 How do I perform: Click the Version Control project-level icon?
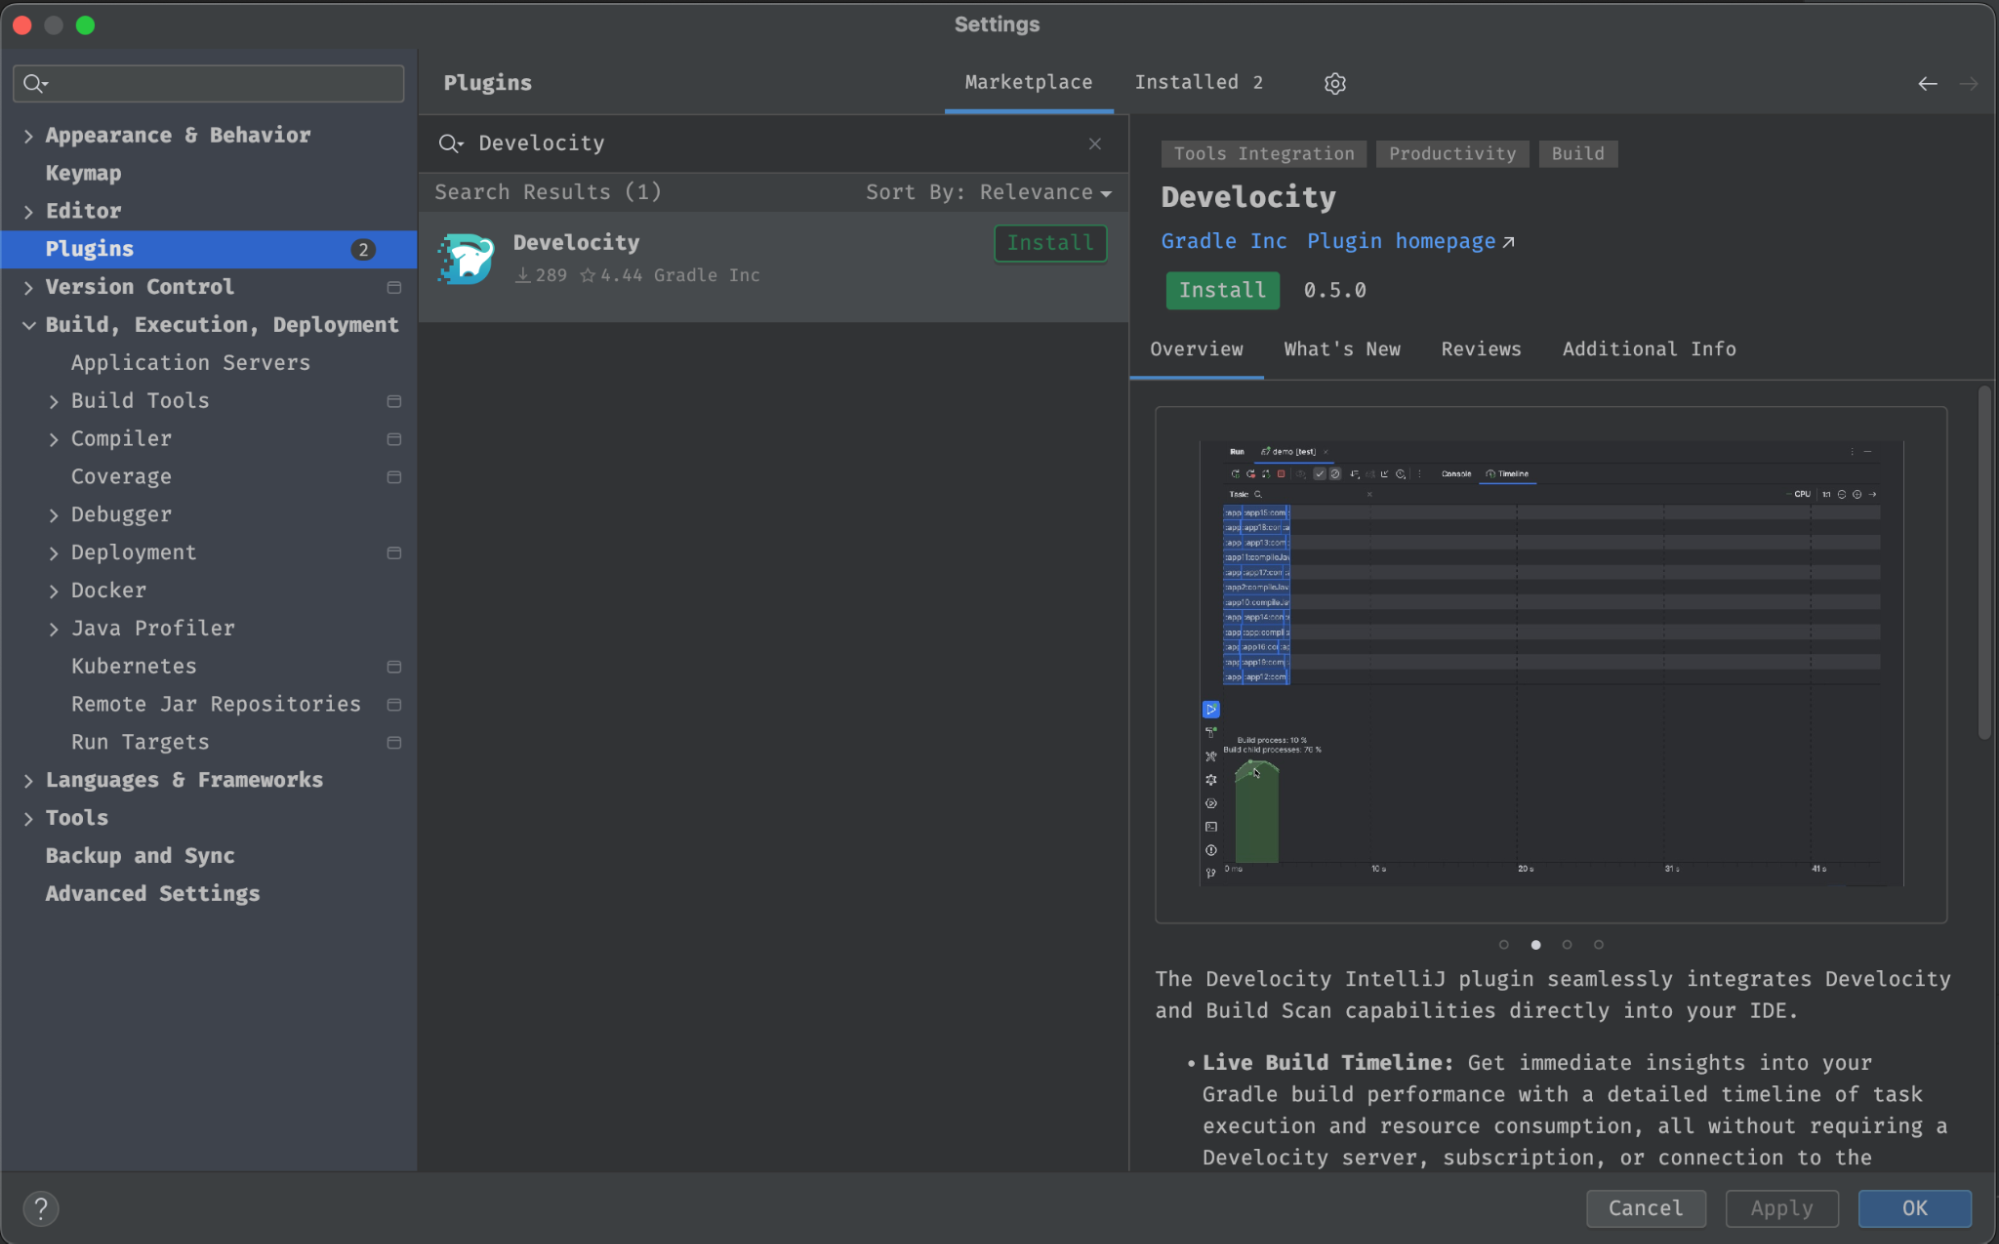point(394,287)
